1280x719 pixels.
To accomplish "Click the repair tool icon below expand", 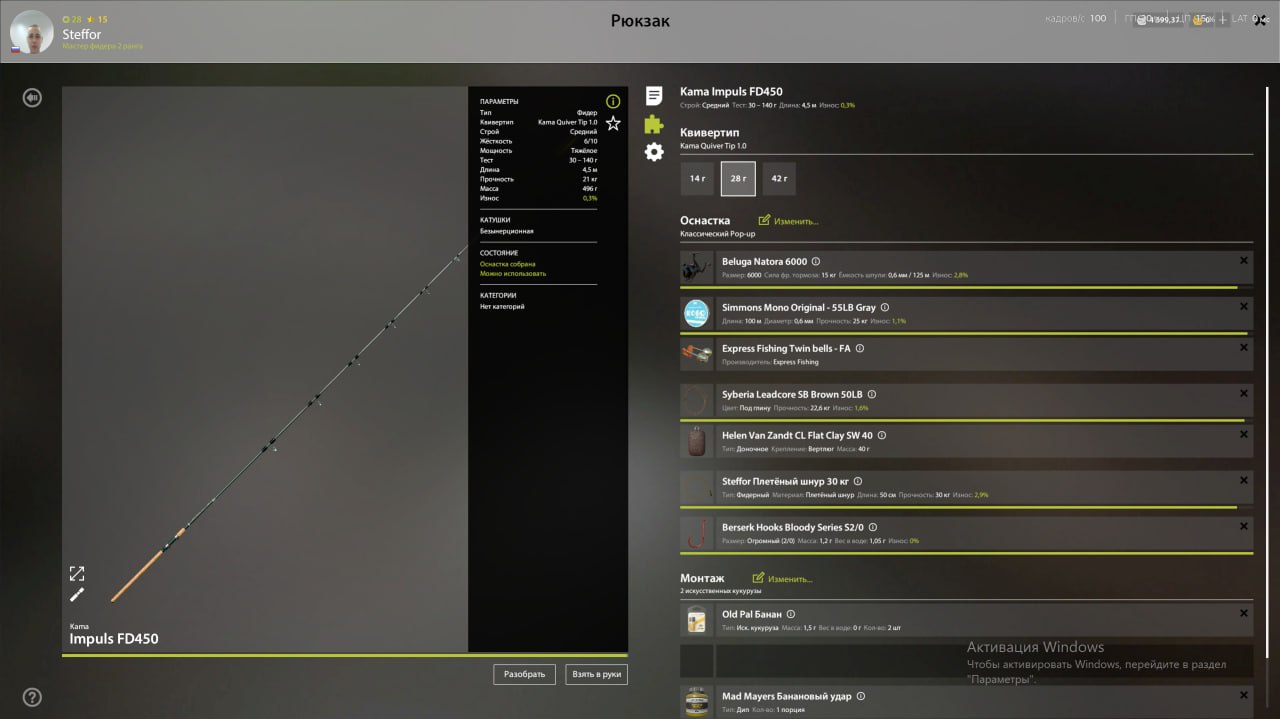I will click(77, 595).
